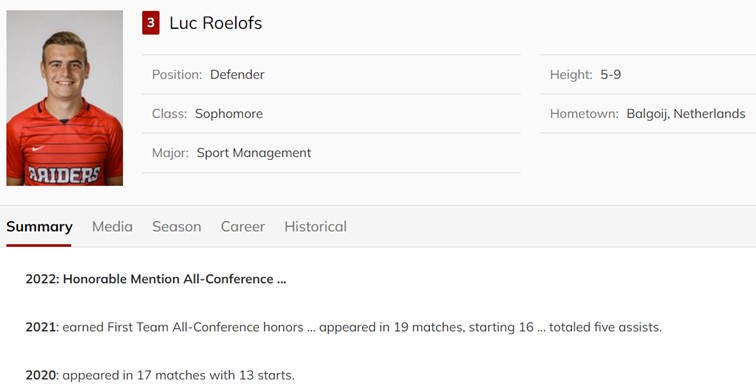The height and width of the screenshot is (391, 756).
Task: Switch to the Media tab
Action: (112, 227)
